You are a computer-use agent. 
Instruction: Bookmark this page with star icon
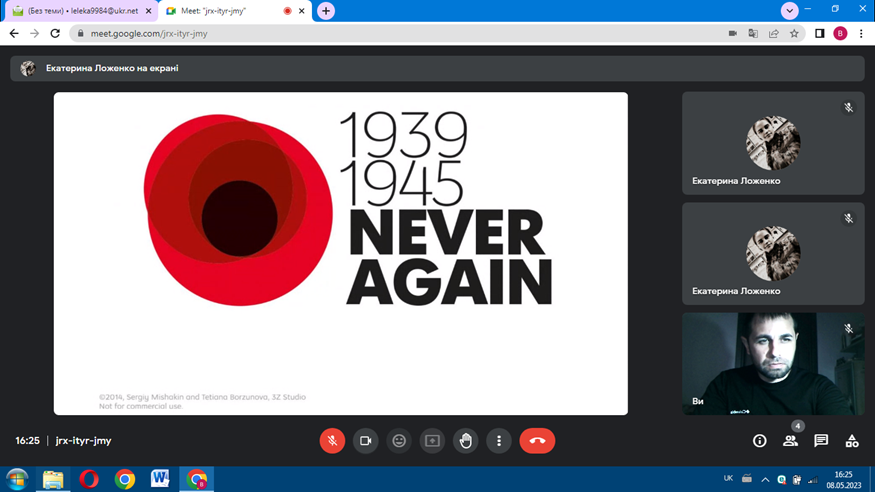pyautogui.click(x=794, y=33)
